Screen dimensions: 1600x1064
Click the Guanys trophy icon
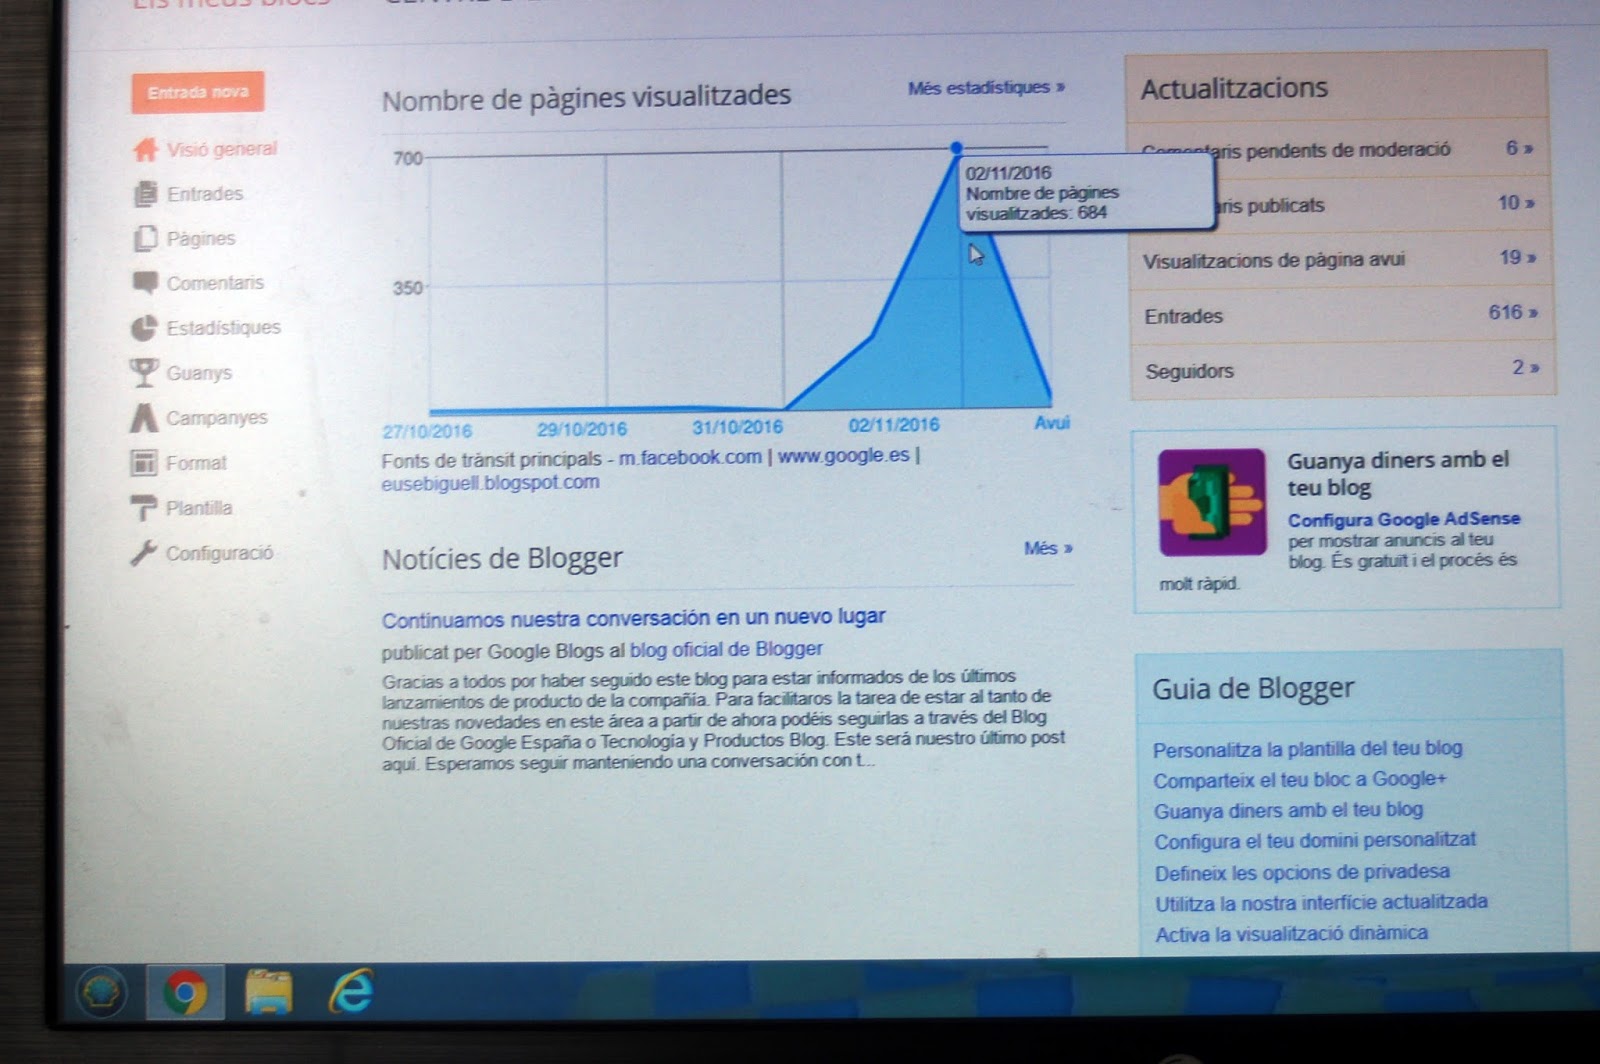(x=144, y=373)
